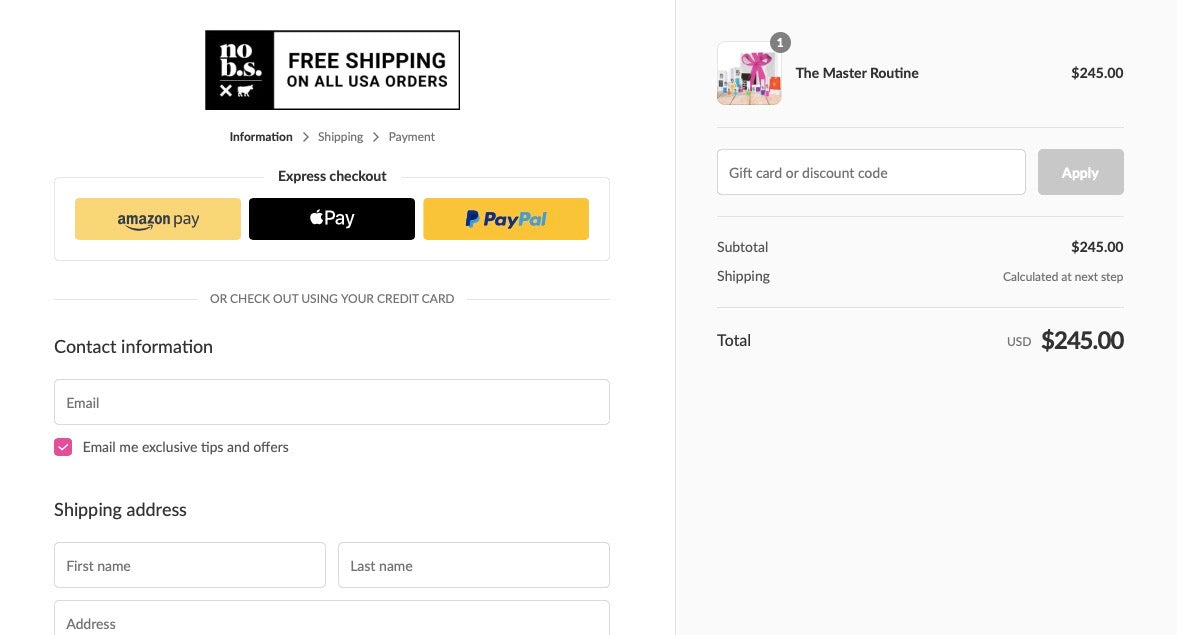This screenshot has height=635, width=1177.
Task: Check out using Apple Pay
Action: coord(332,219)
